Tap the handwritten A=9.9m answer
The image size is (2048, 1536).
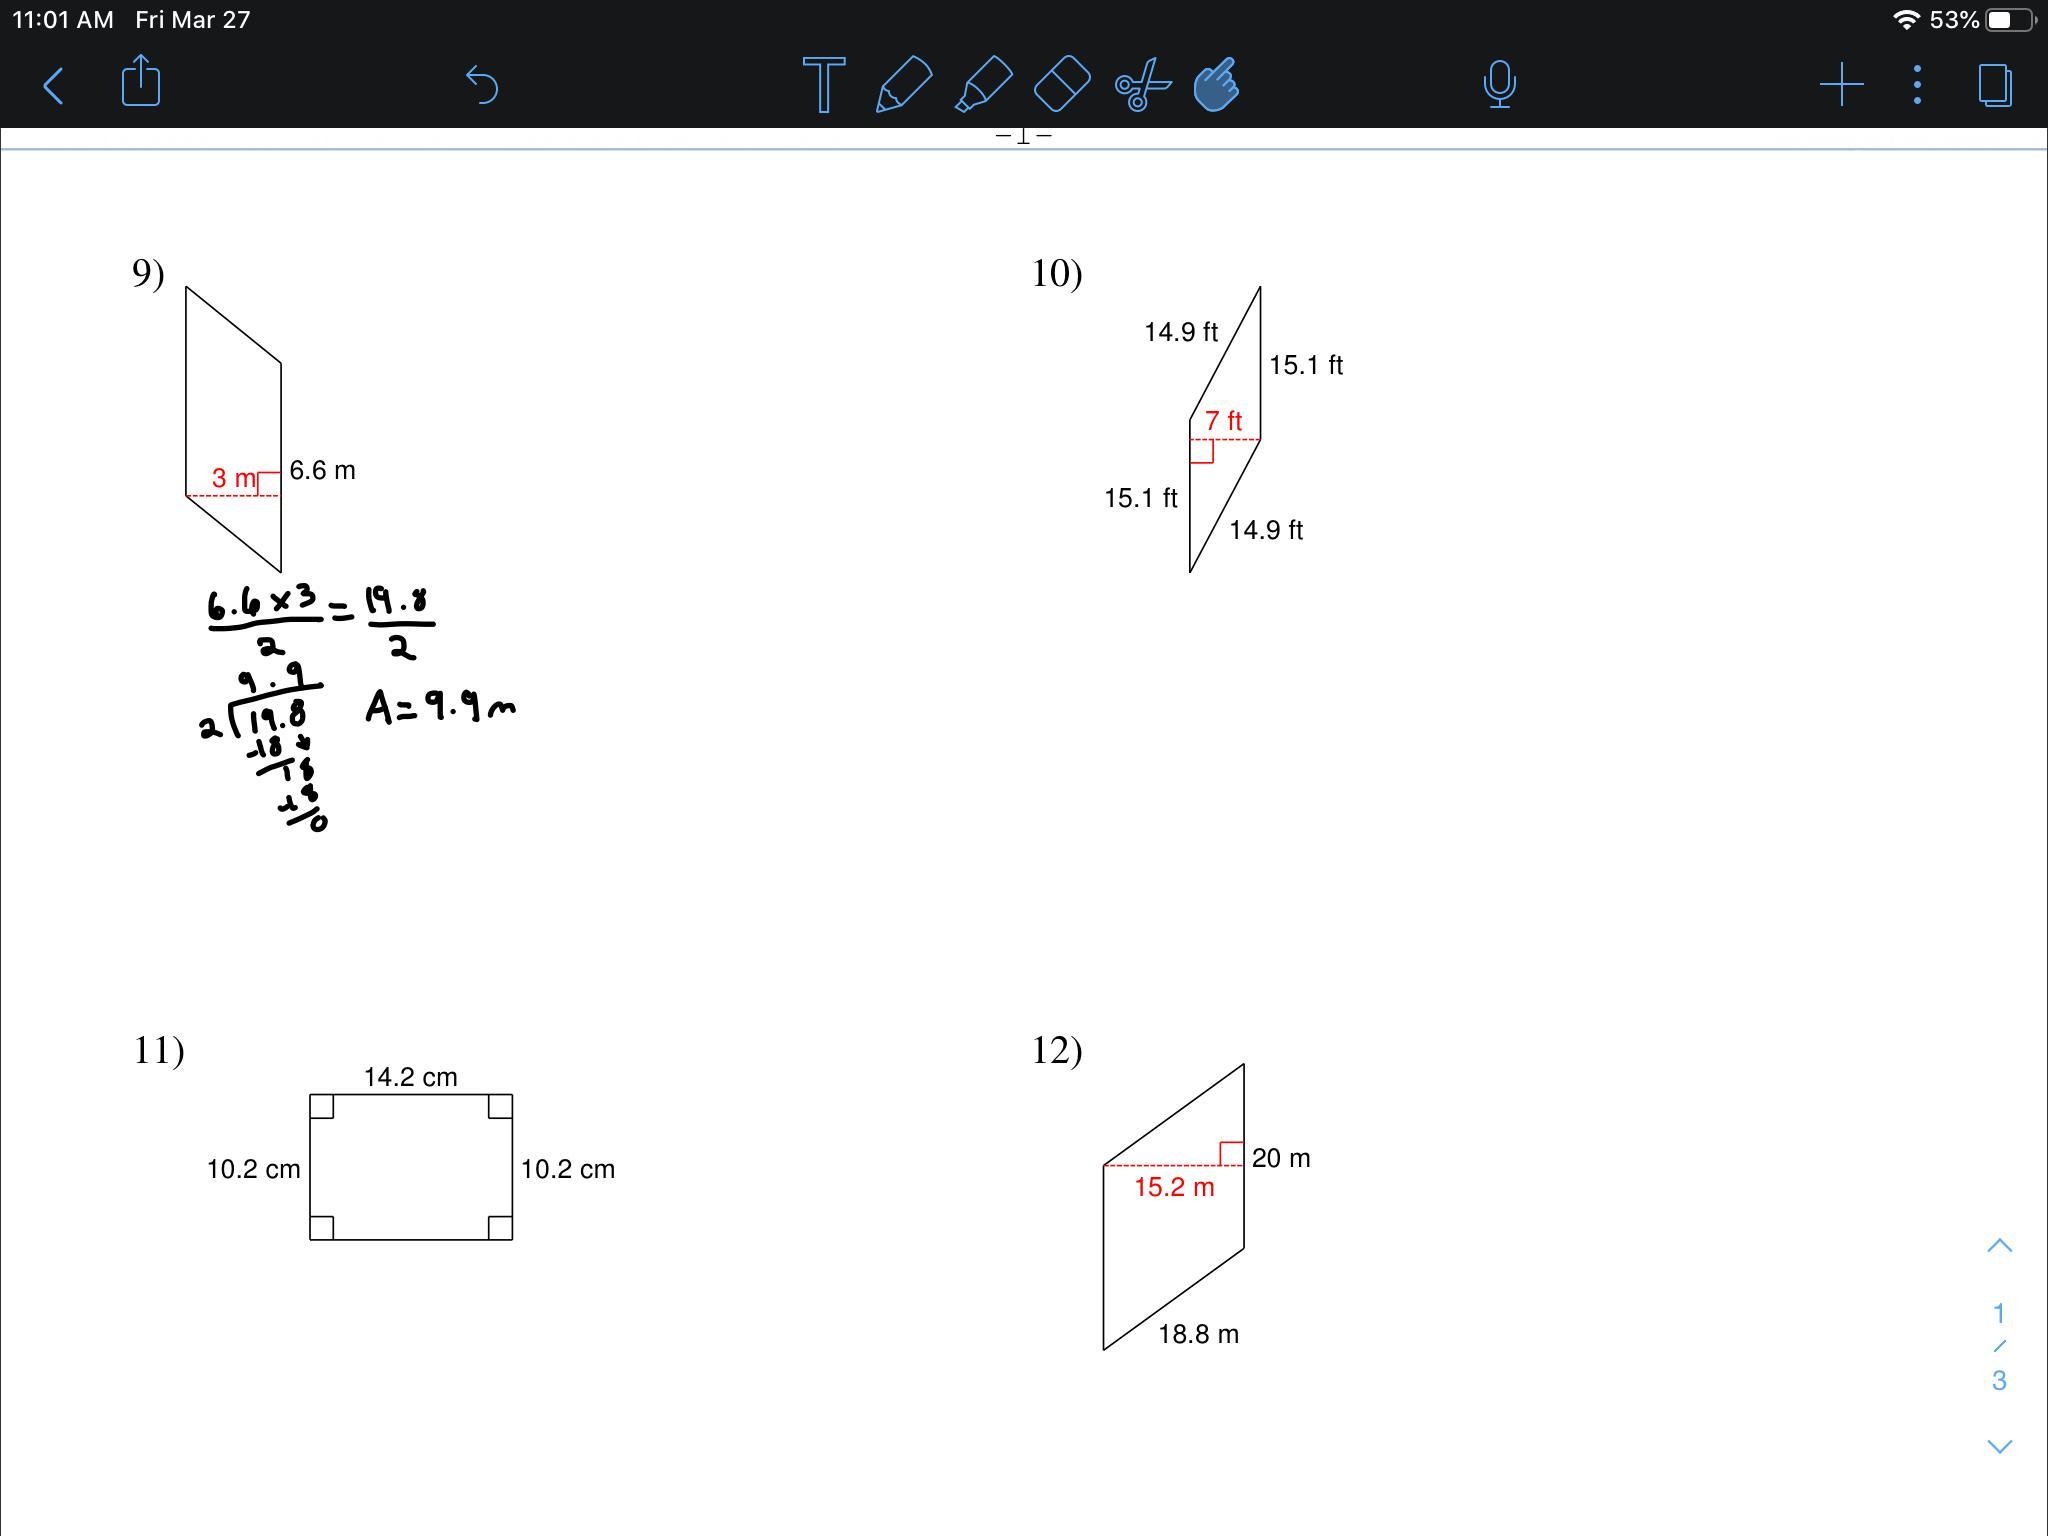tap(440, 706)
